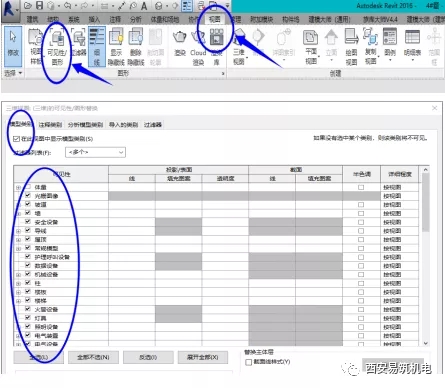Screen dimensions: 445x388
Task: Click the Expand All (展开全部) button
Action: (x=203, y=357)
